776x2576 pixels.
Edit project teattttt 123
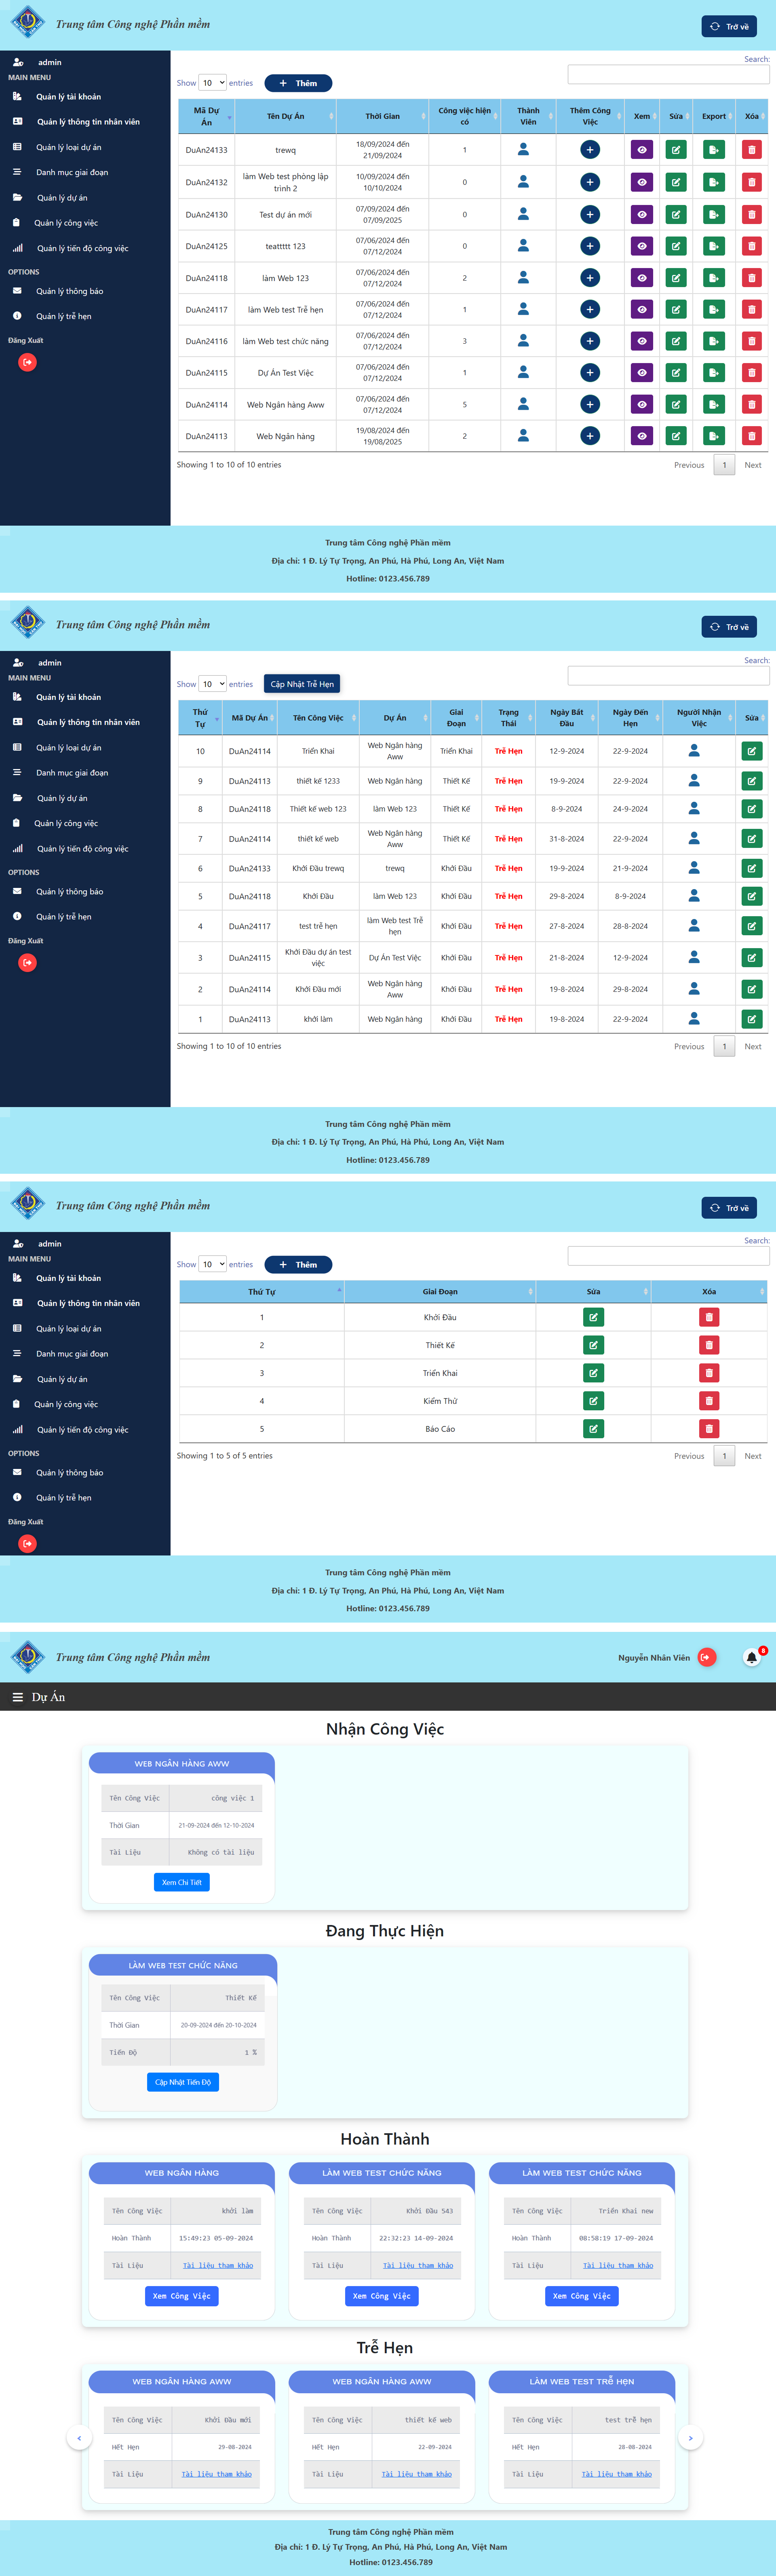coord(676,246)
